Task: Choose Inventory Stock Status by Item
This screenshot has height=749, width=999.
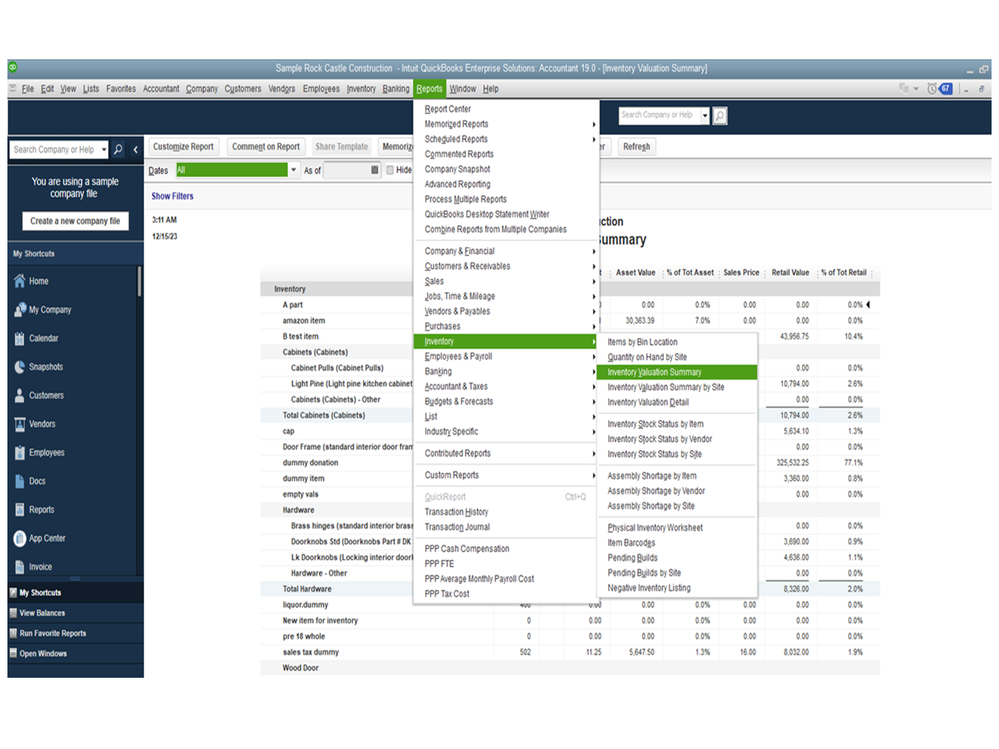Action: pos(677,424)
